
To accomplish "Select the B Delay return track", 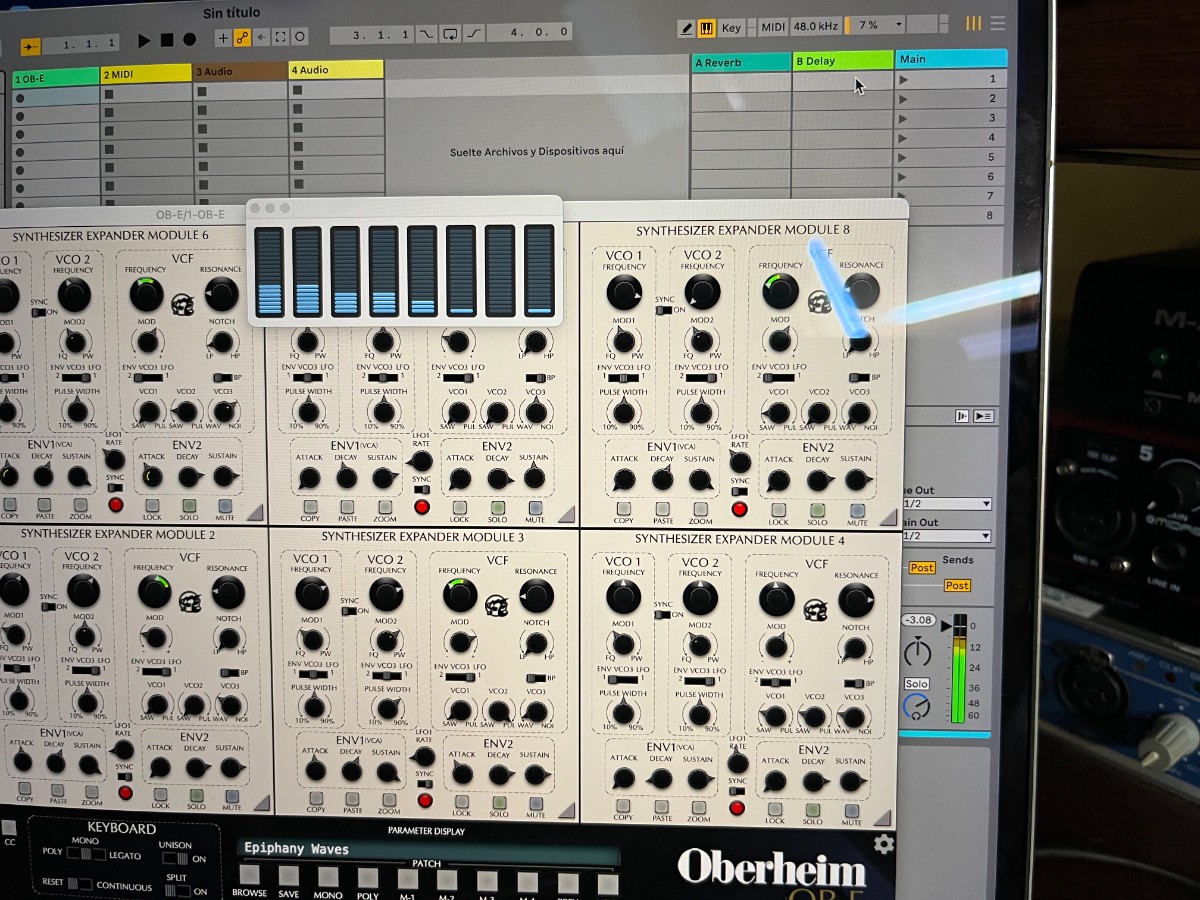I will [x=843, y=60].
